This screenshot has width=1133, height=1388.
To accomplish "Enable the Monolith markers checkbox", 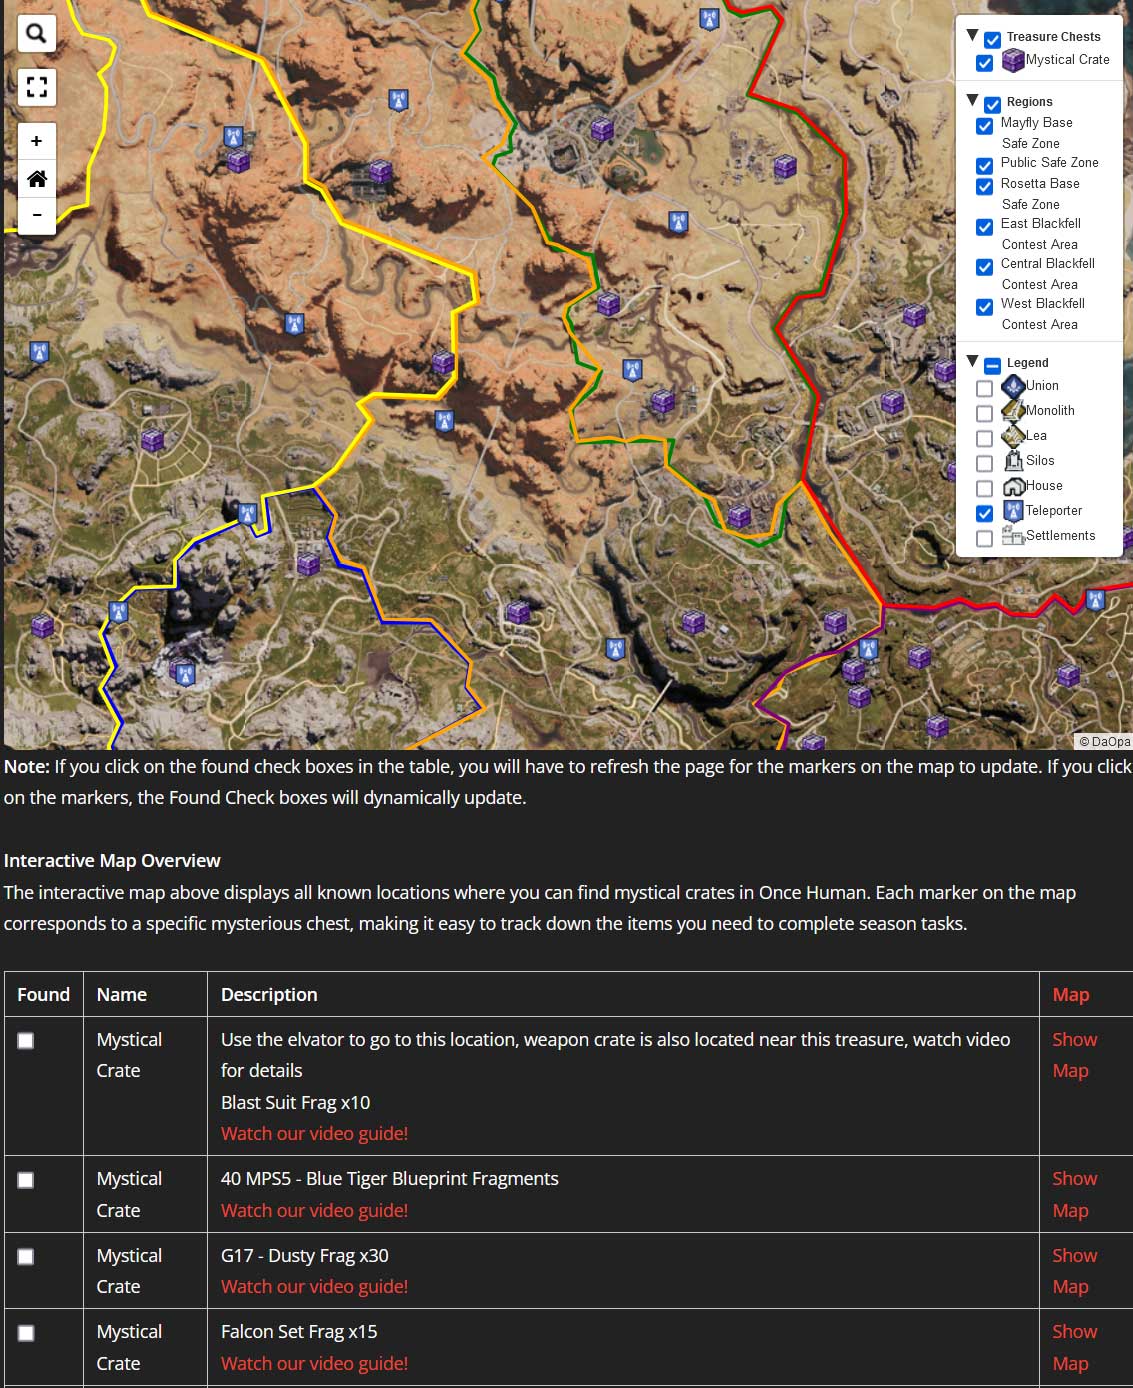I will (x=984, y=413).
